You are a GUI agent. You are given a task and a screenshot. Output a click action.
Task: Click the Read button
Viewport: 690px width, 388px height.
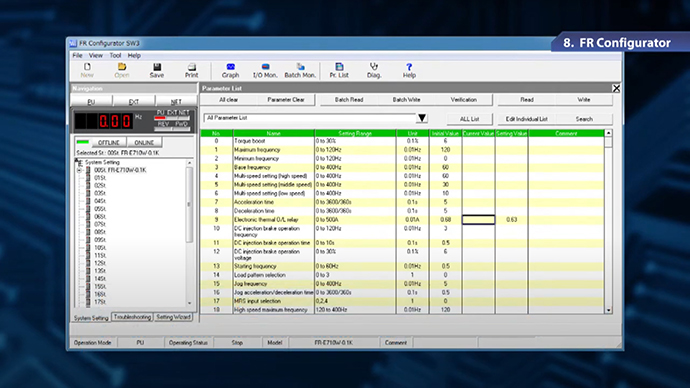527,100
